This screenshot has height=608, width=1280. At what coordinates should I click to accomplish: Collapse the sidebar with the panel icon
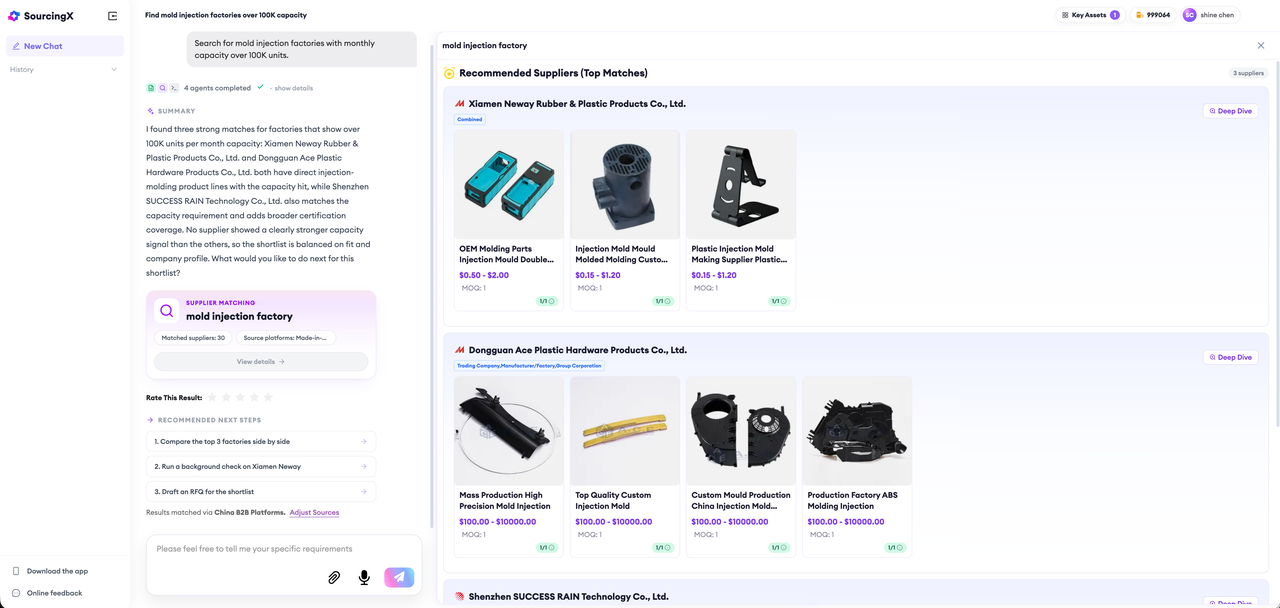pos(112,16)
